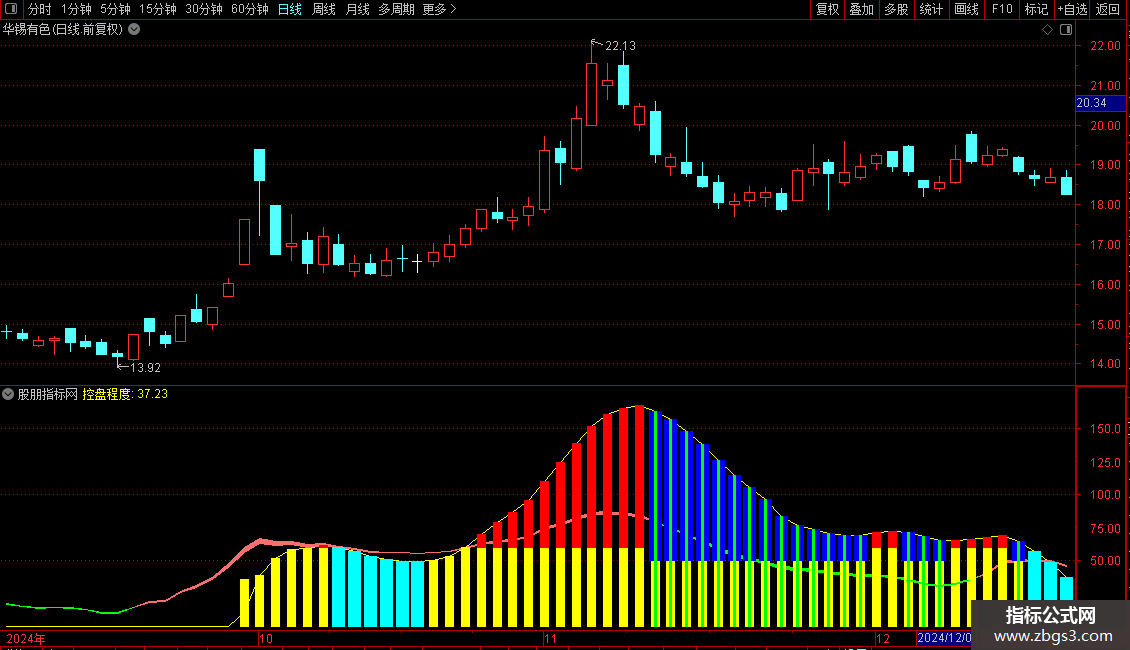Click the 13.92 low price marker
The image size is (1130, 650).
click(145, 368)
